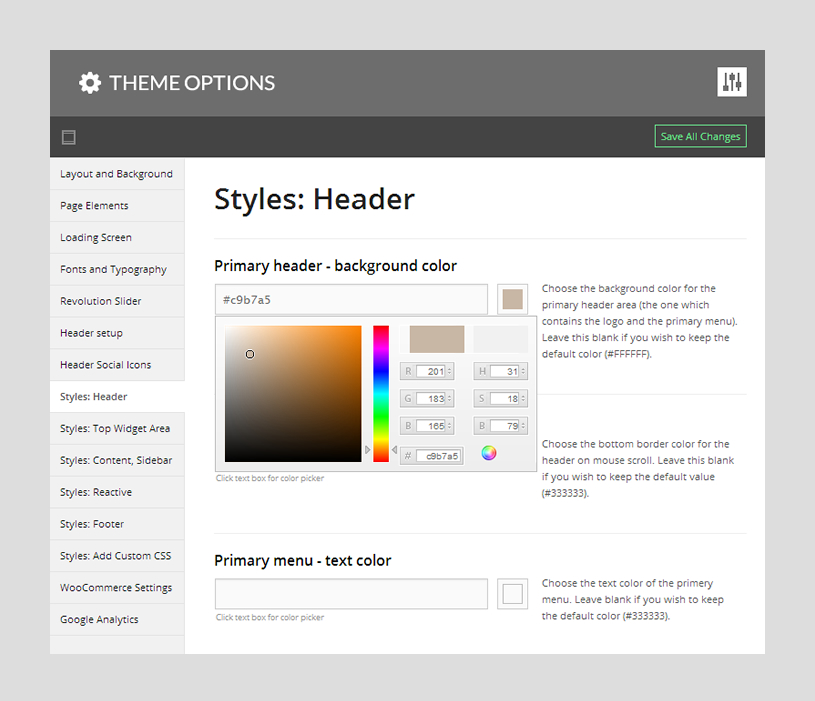Screen dimensions: 815x701
Task: Click the Primary header - background color label
Action: 335,266
